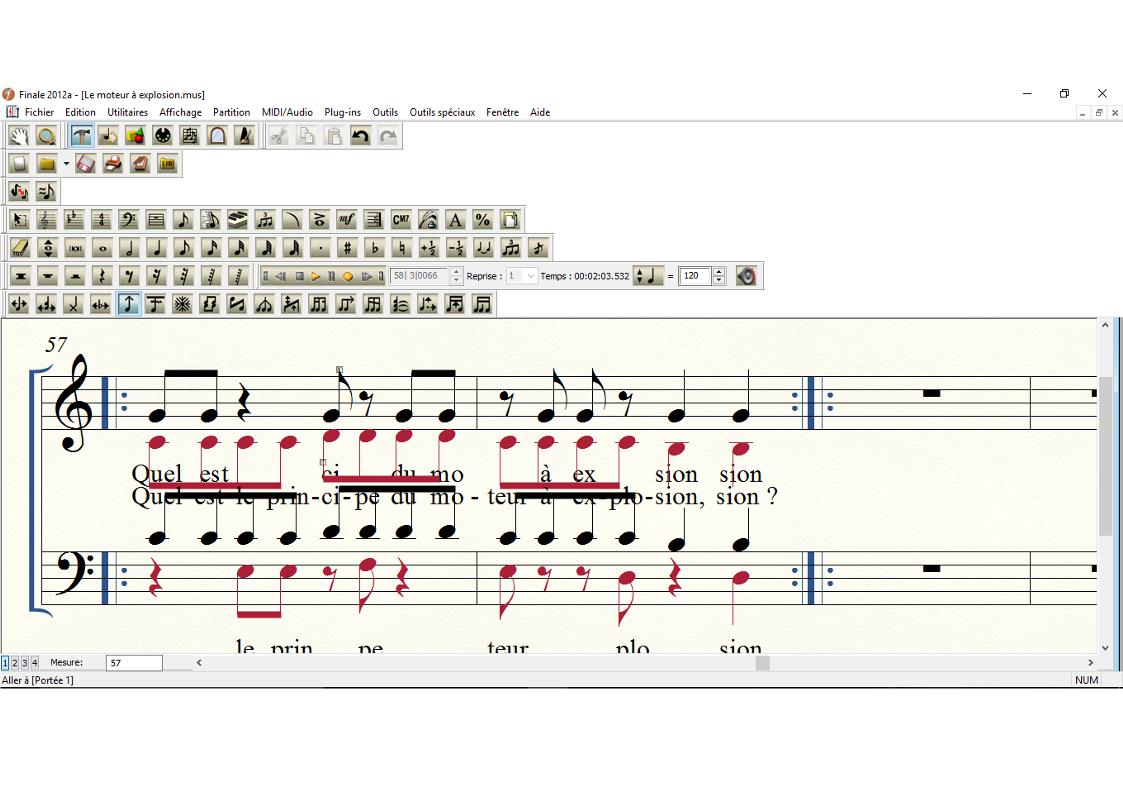The image size is (1123, 794).
Task: Open dropdown arrow beside folder icon
Action: 66,164
